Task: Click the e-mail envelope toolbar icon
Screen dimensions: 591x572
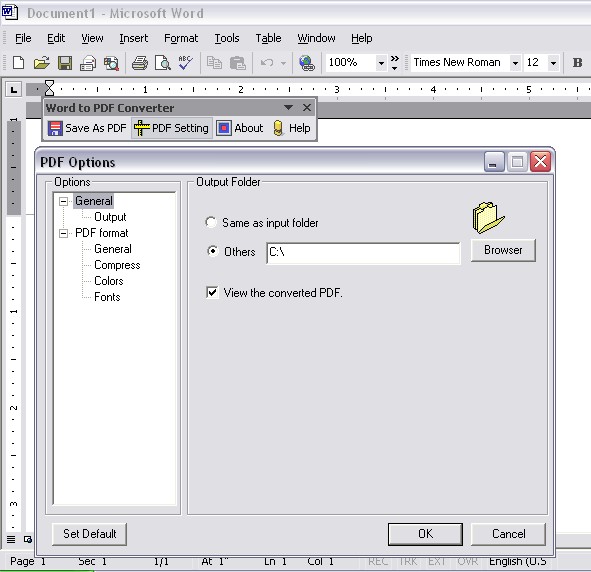Action: pyautogui.click(x=88, y=63)
